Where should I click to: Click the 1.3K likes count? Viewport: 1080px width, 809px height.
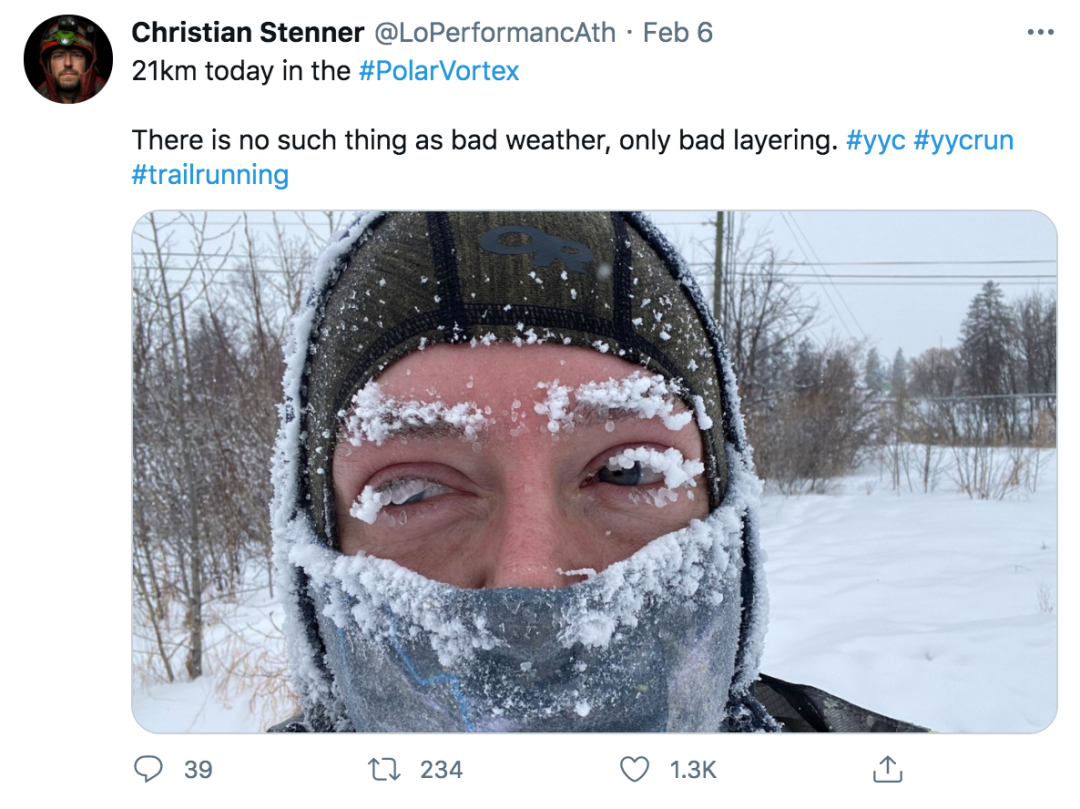point(692,769)
